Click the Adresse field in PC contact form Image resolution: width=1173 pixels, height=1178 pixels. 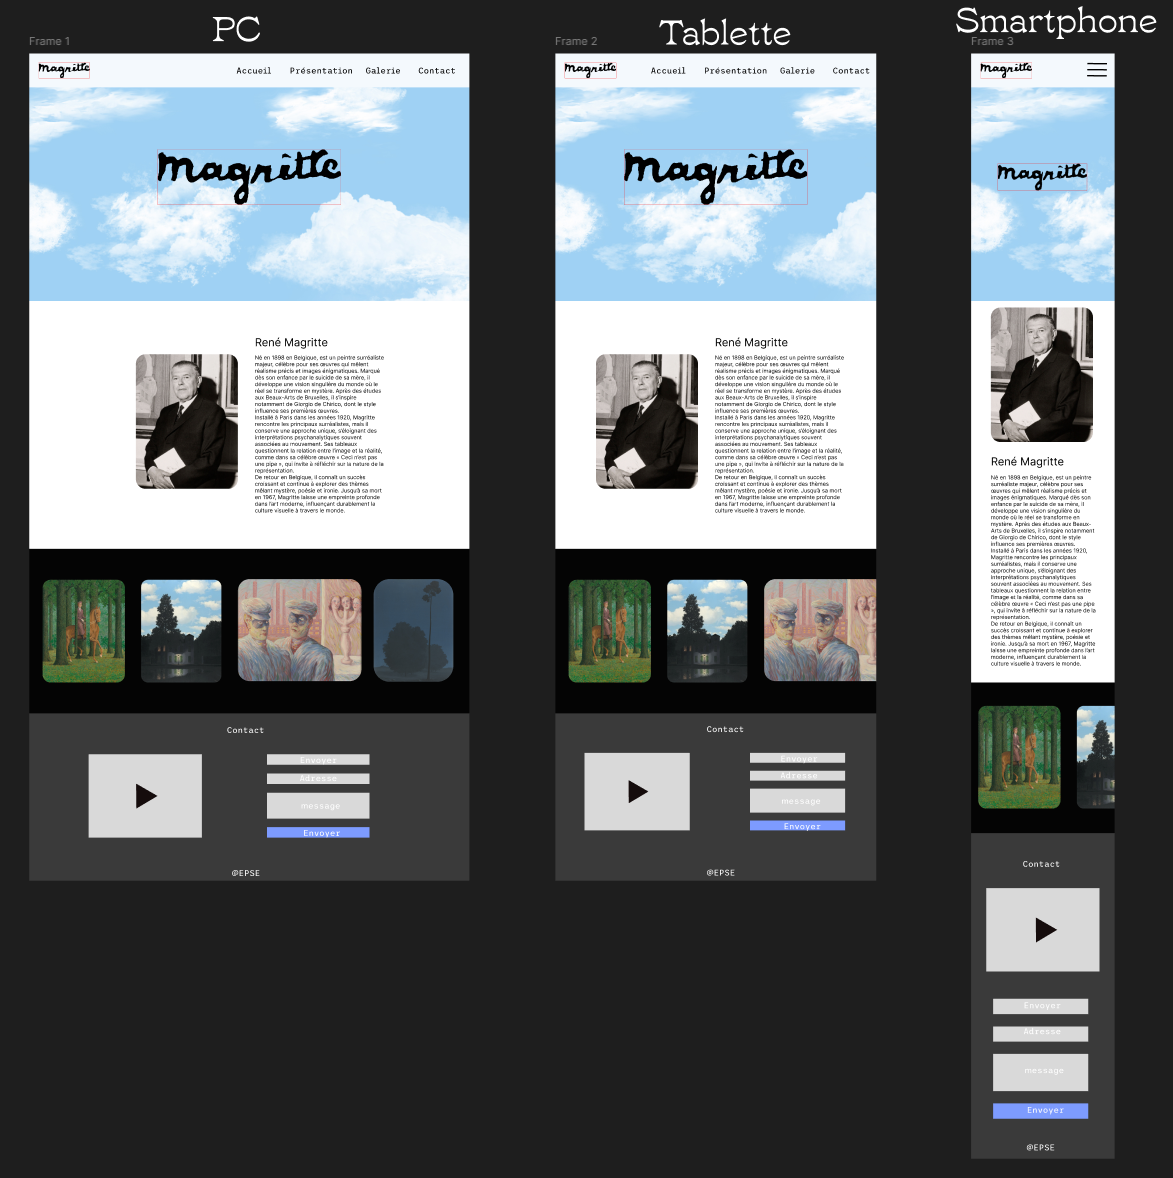pyautogui.click(x=318, y=778)
